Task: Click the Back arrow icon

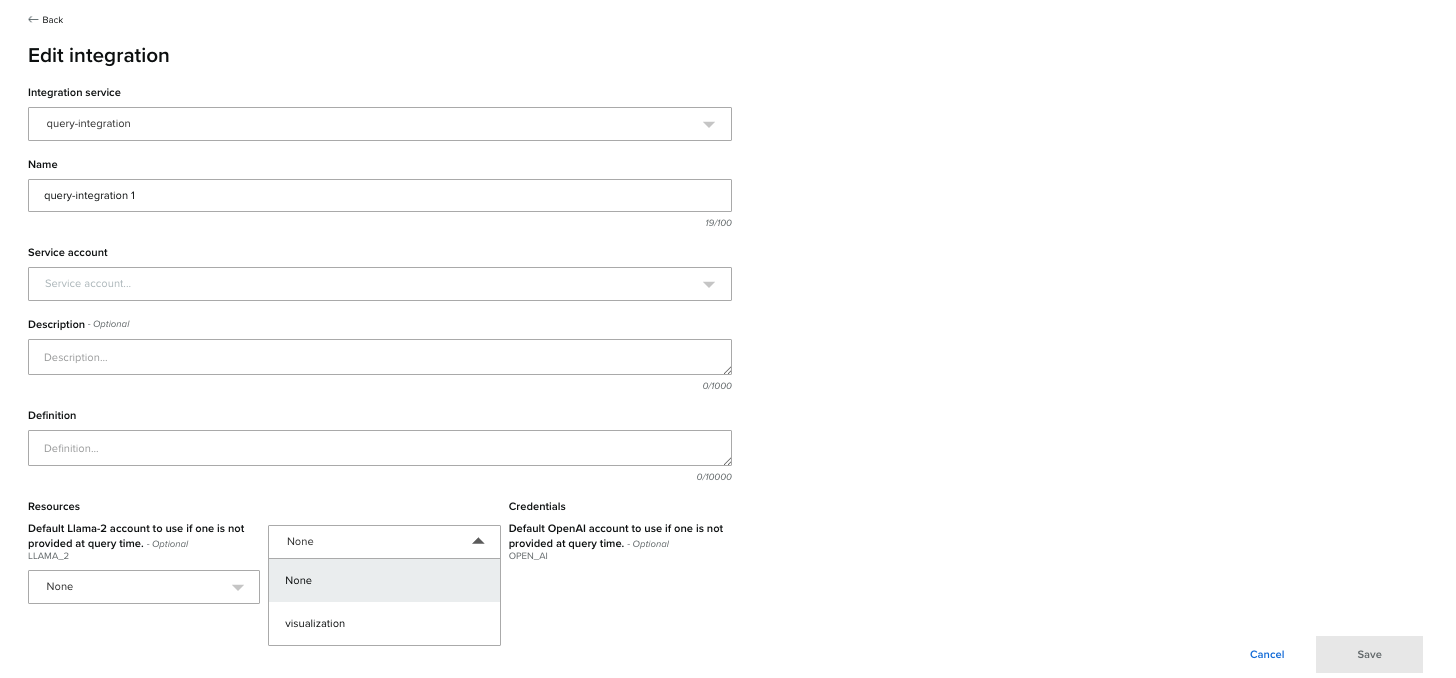Action: pyautogui.click(x=33, y=20)
